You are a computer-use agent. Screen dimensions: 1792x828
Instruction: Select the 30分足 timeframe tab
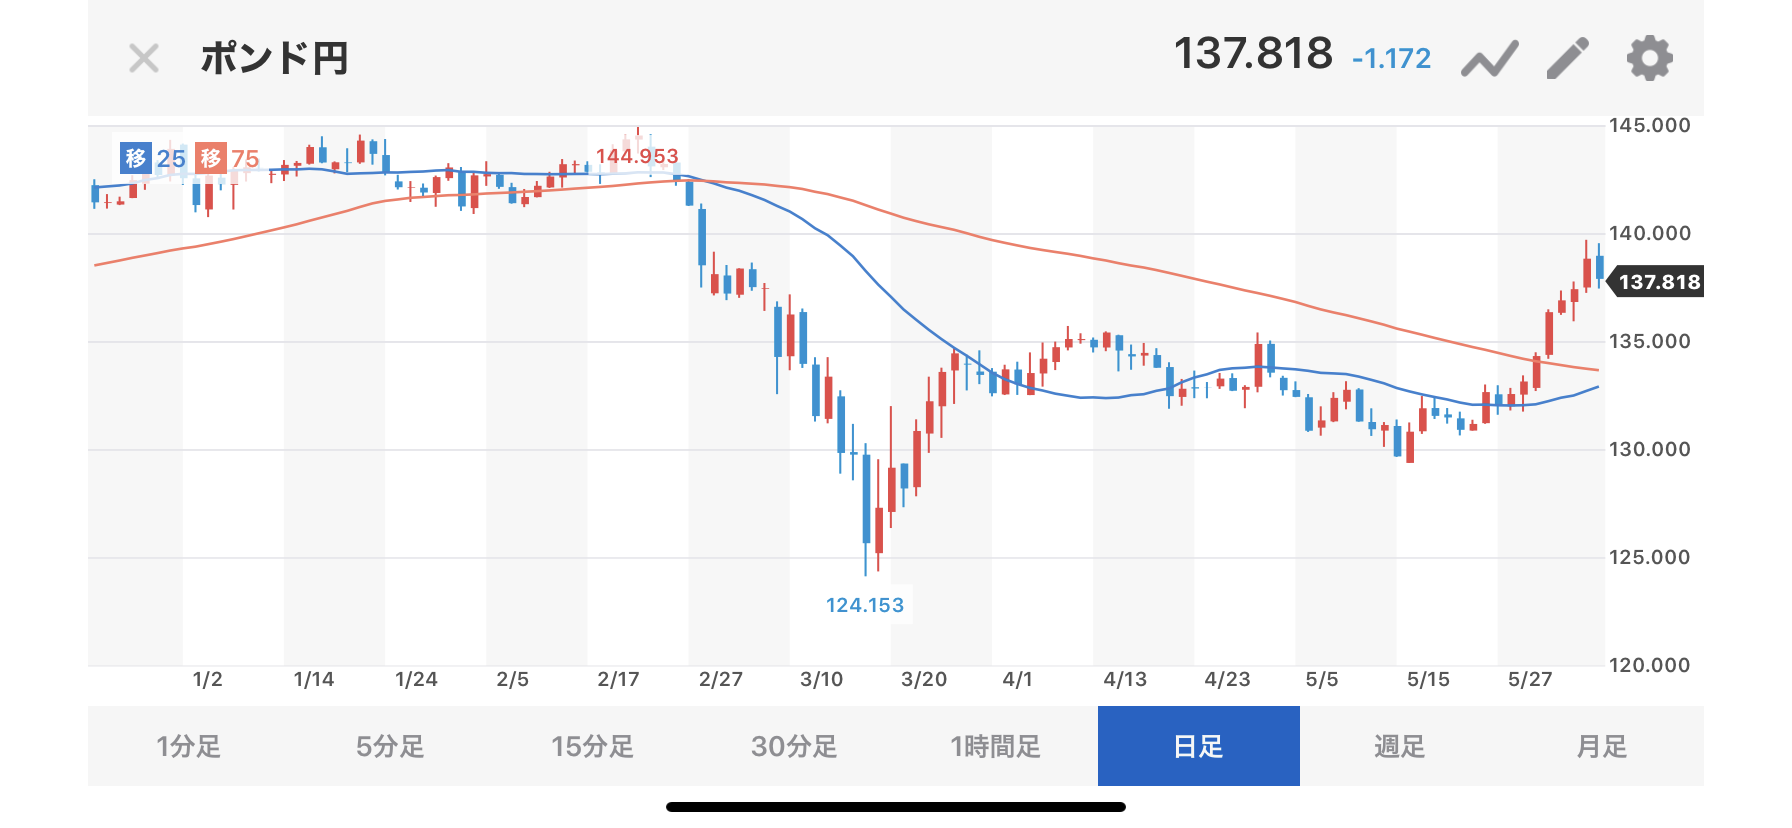coord(794,746)
